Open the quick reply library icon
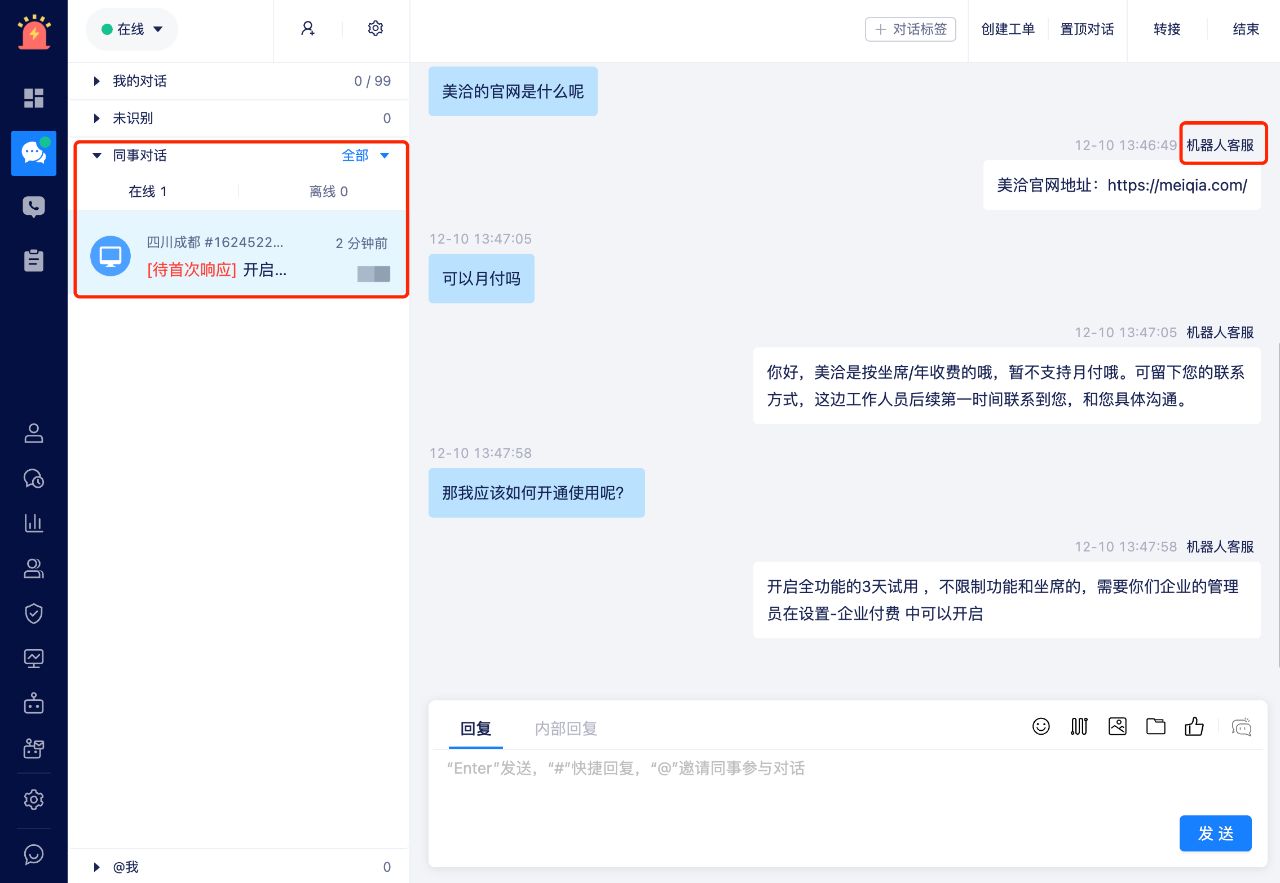Screen dimensions: 1280x883 [1079, 727]
